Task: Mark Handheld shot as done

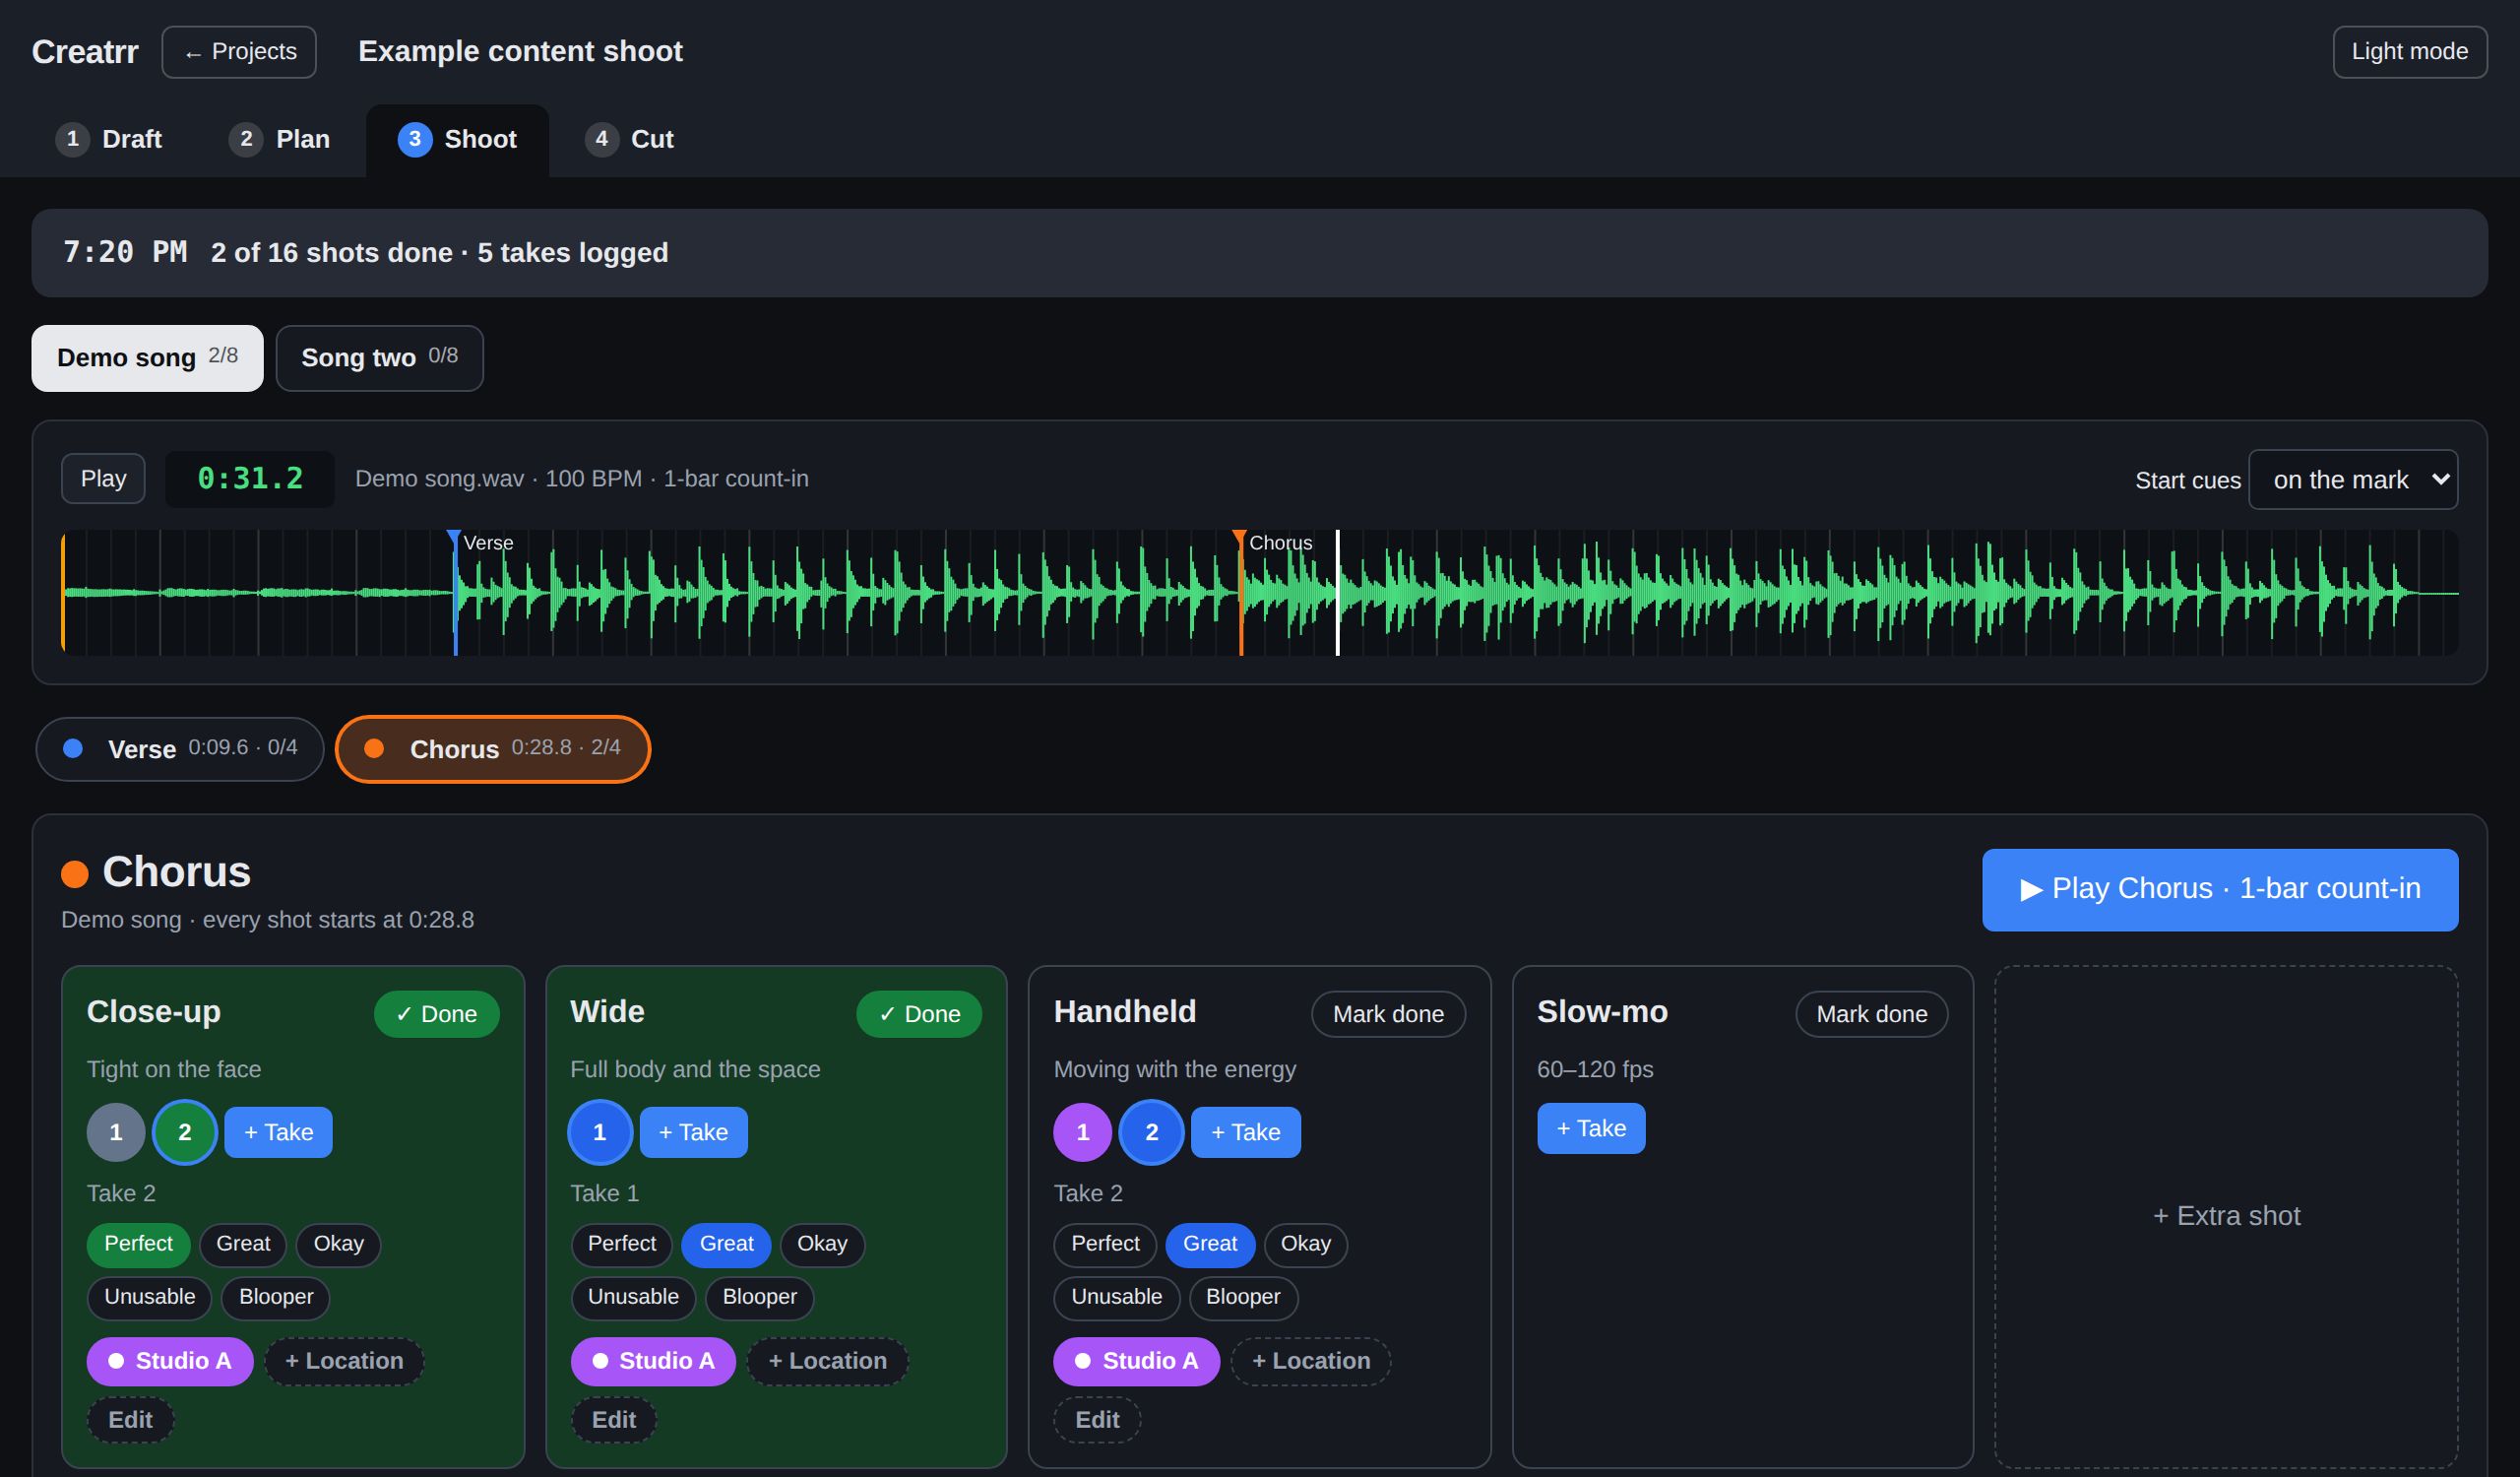Action: tap(1388, 1014)
